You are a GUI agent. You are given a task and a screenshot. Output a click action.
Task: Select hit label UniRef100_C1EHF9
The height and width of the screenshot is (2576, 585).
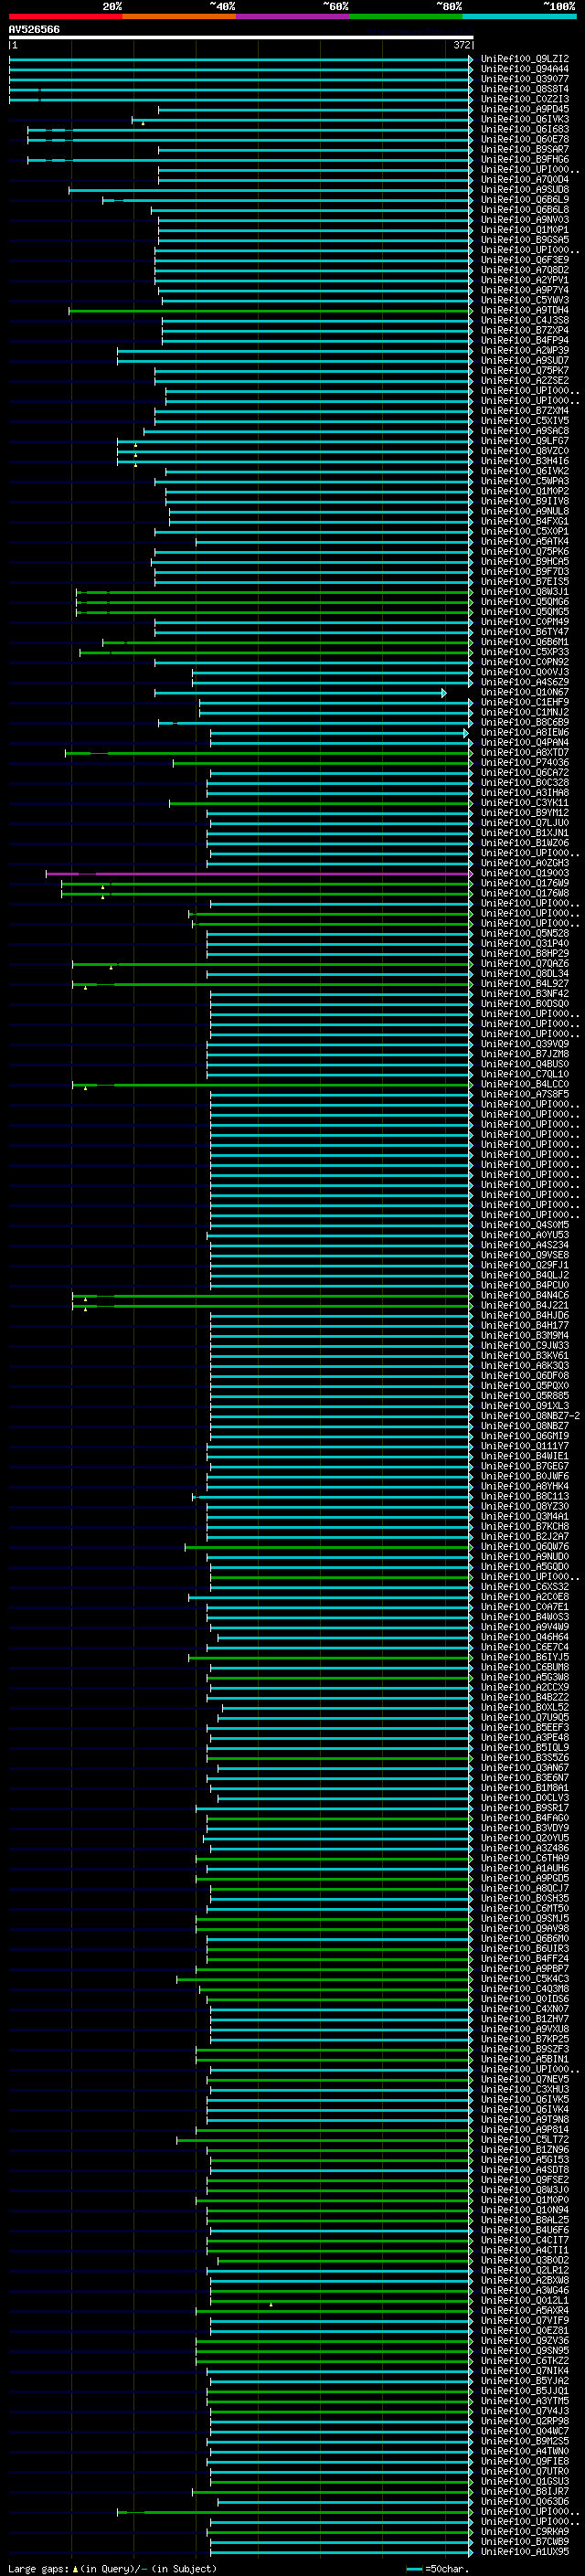click(x=524, y=702)
